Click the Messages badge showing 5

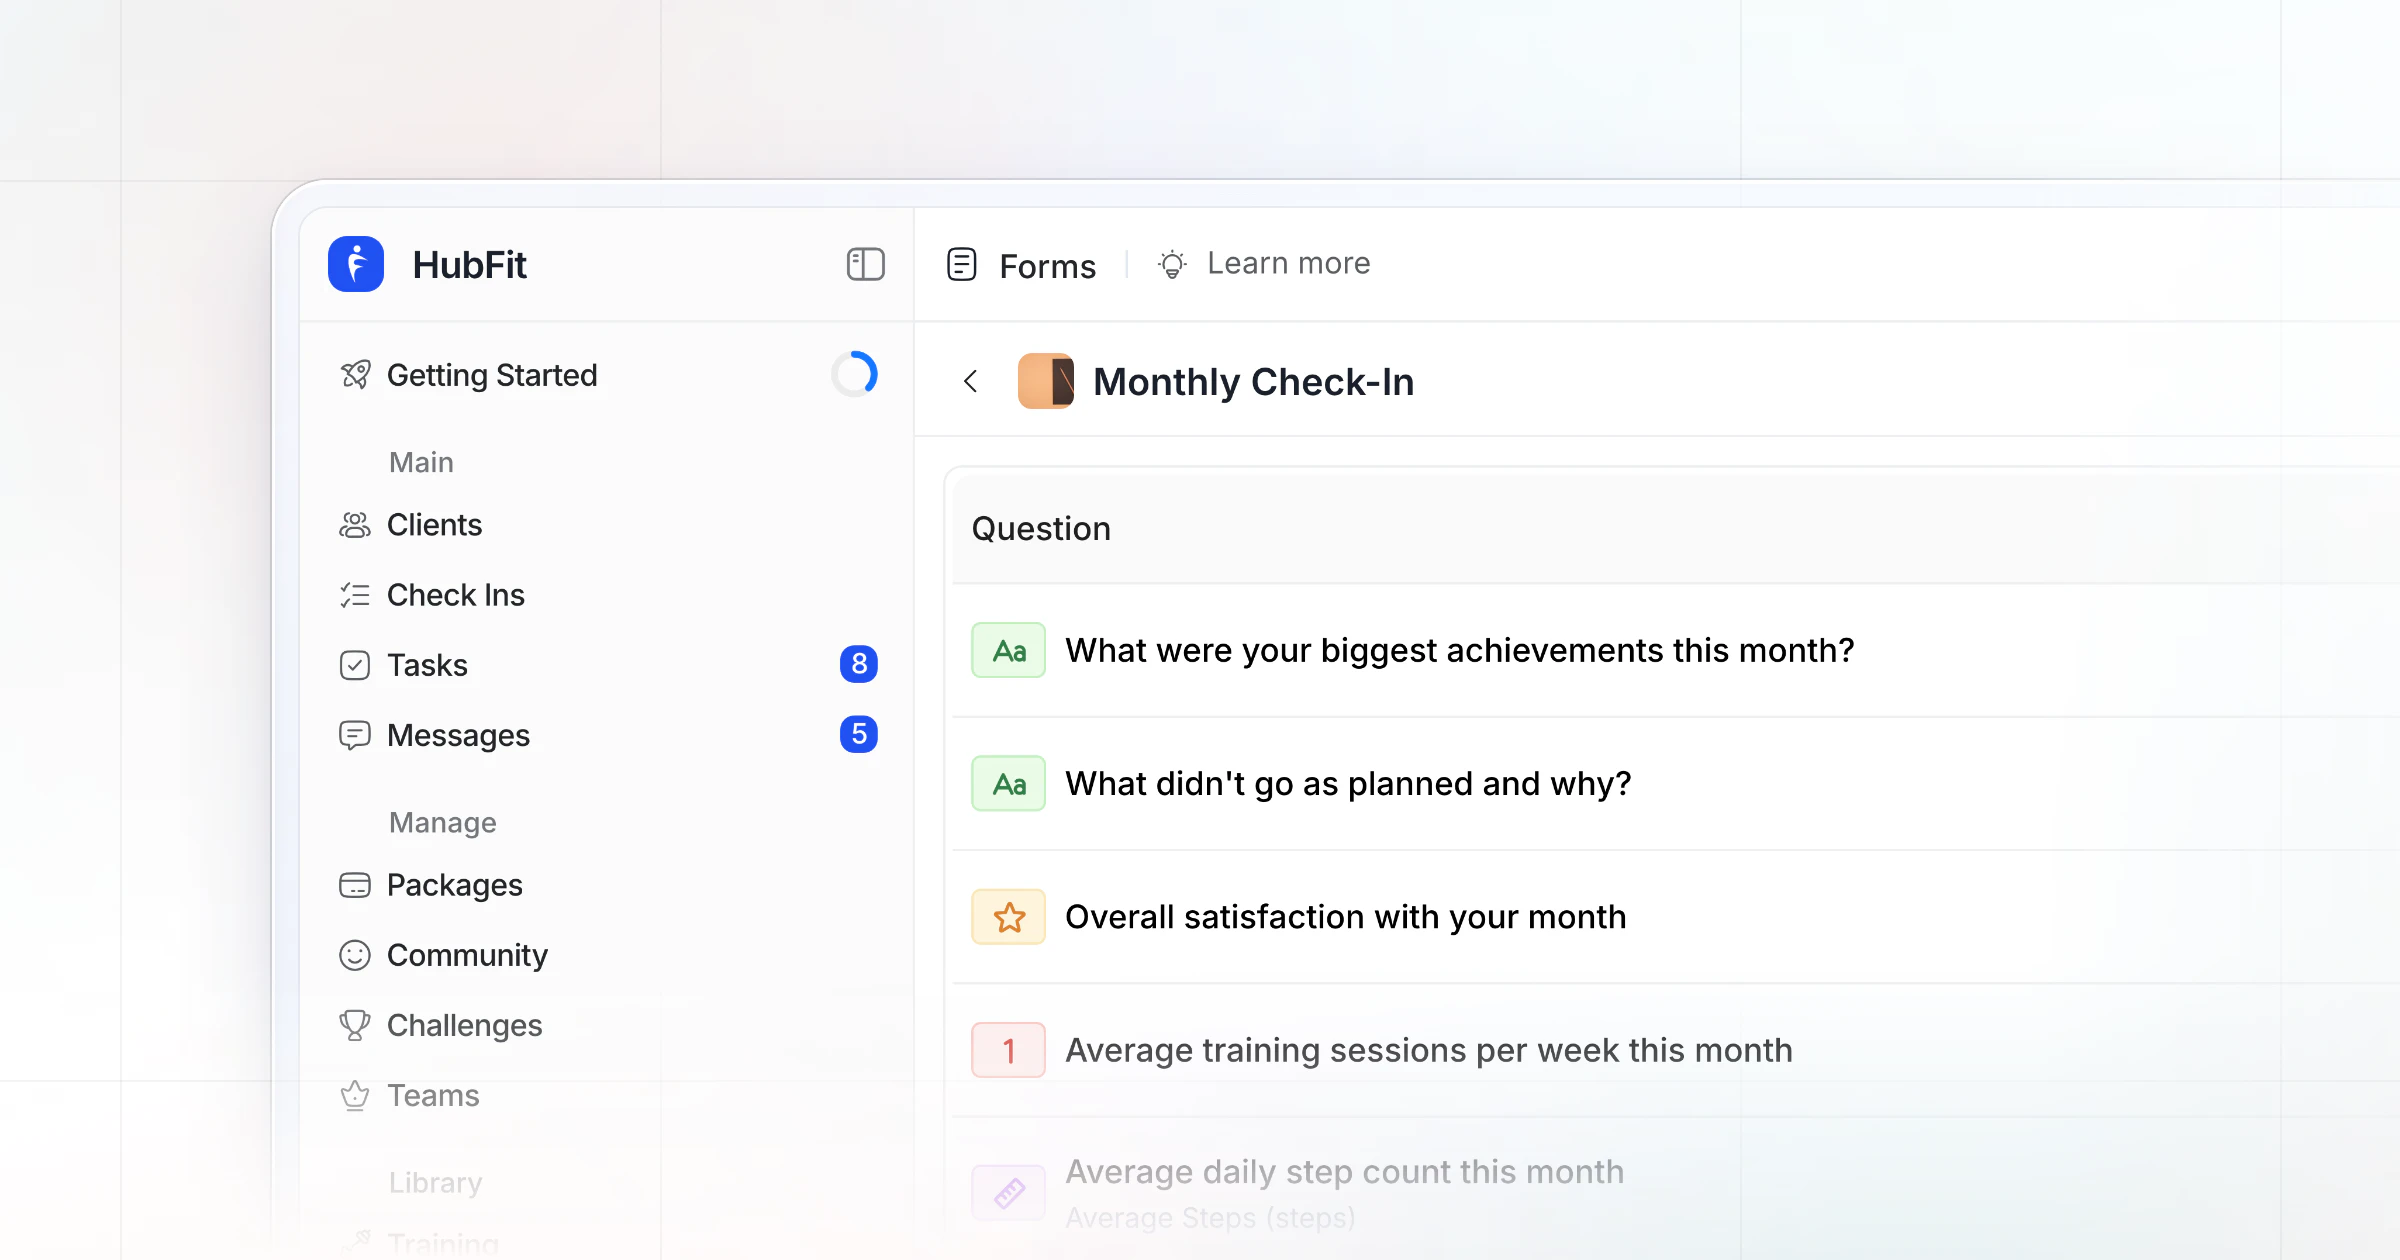pyautogui.click(x=859, y=734)
